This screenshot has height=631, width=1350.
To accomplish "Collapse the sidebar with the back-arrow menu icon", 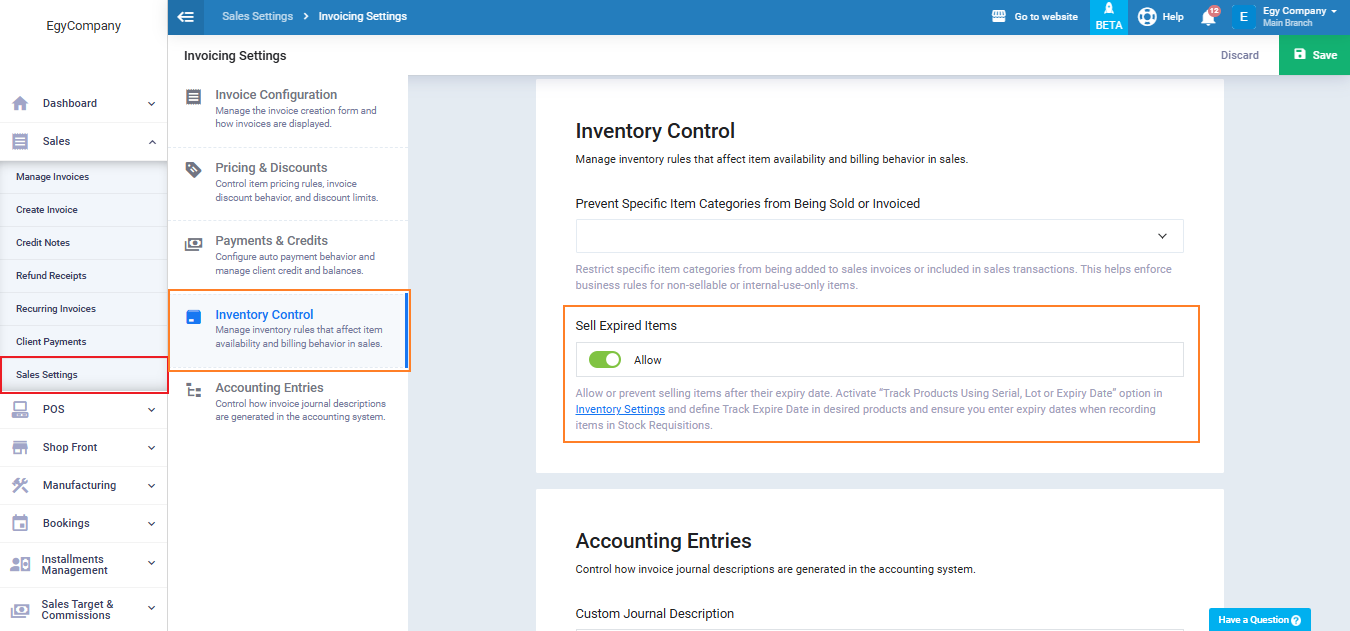I will (185, 17).
